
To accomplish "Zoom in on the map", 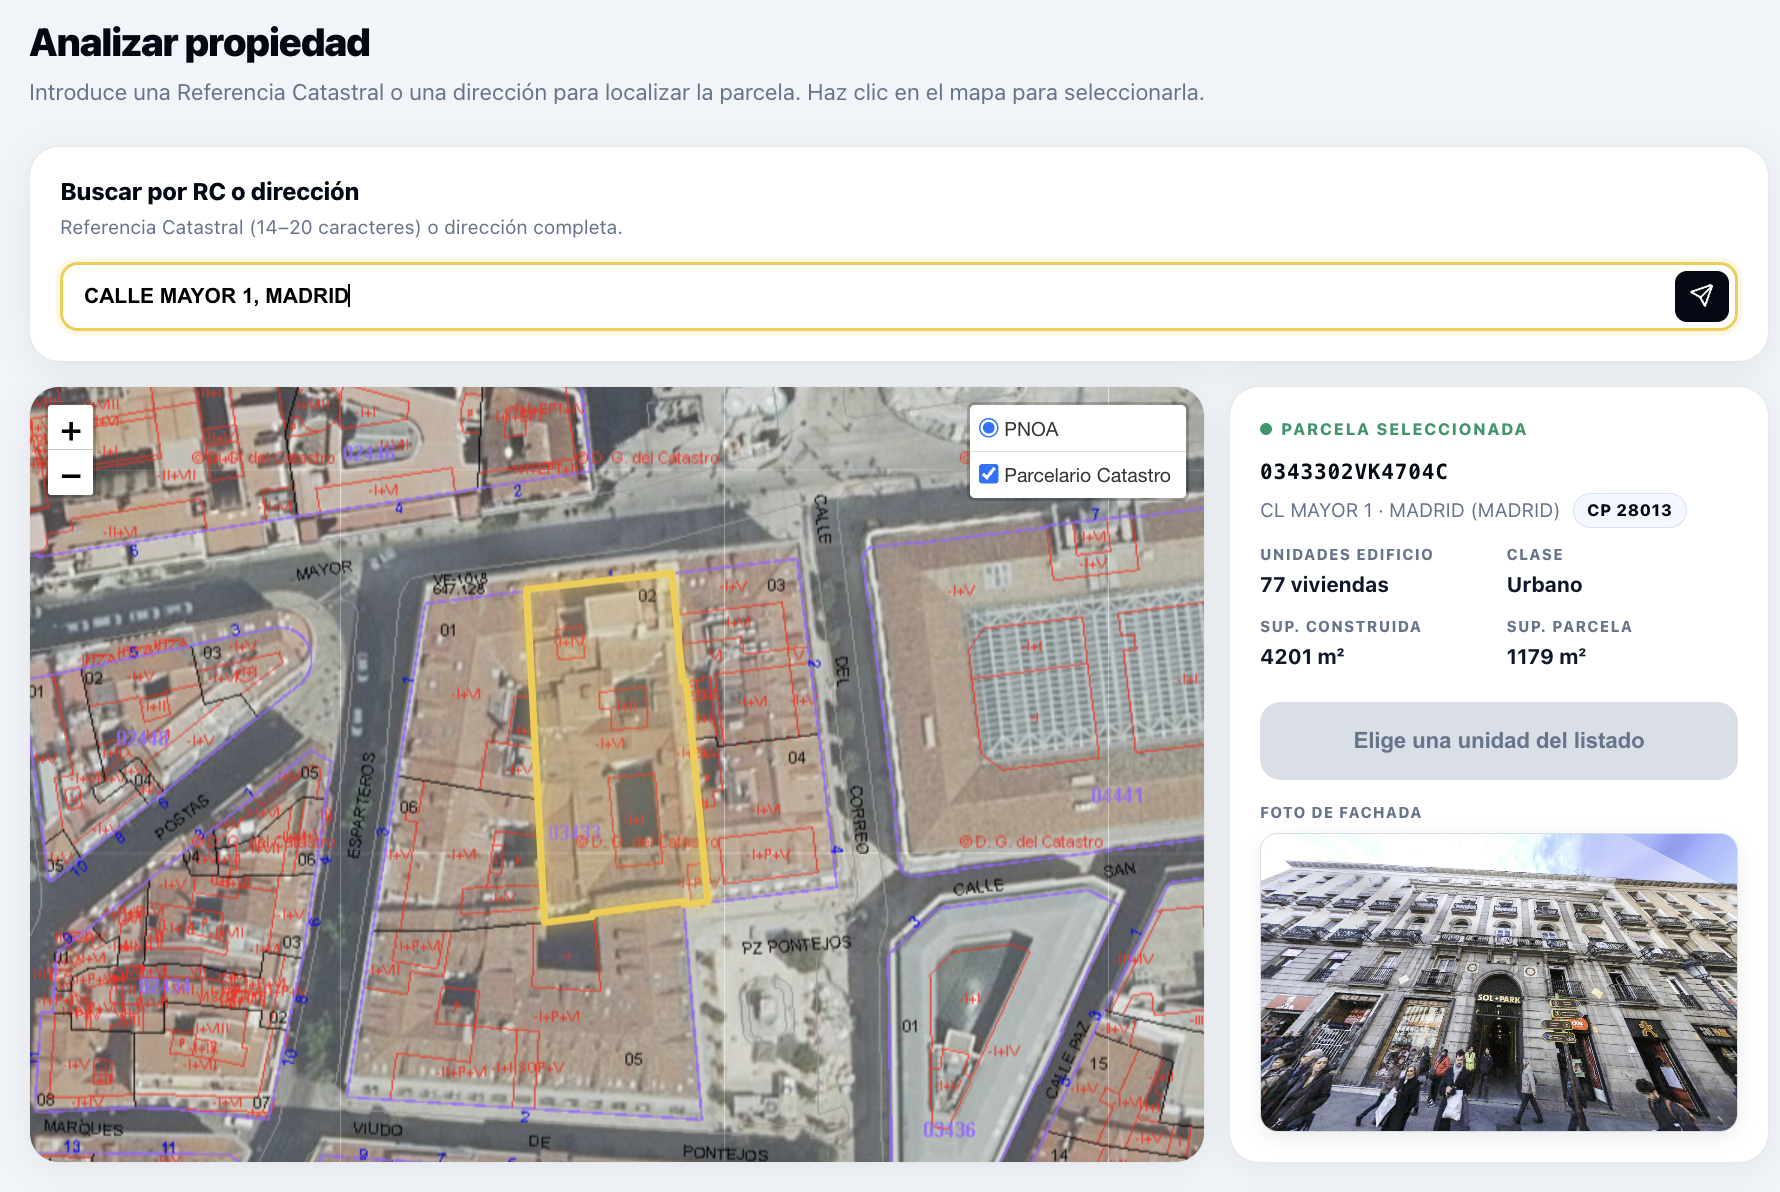I will click(x=71, y=431).
